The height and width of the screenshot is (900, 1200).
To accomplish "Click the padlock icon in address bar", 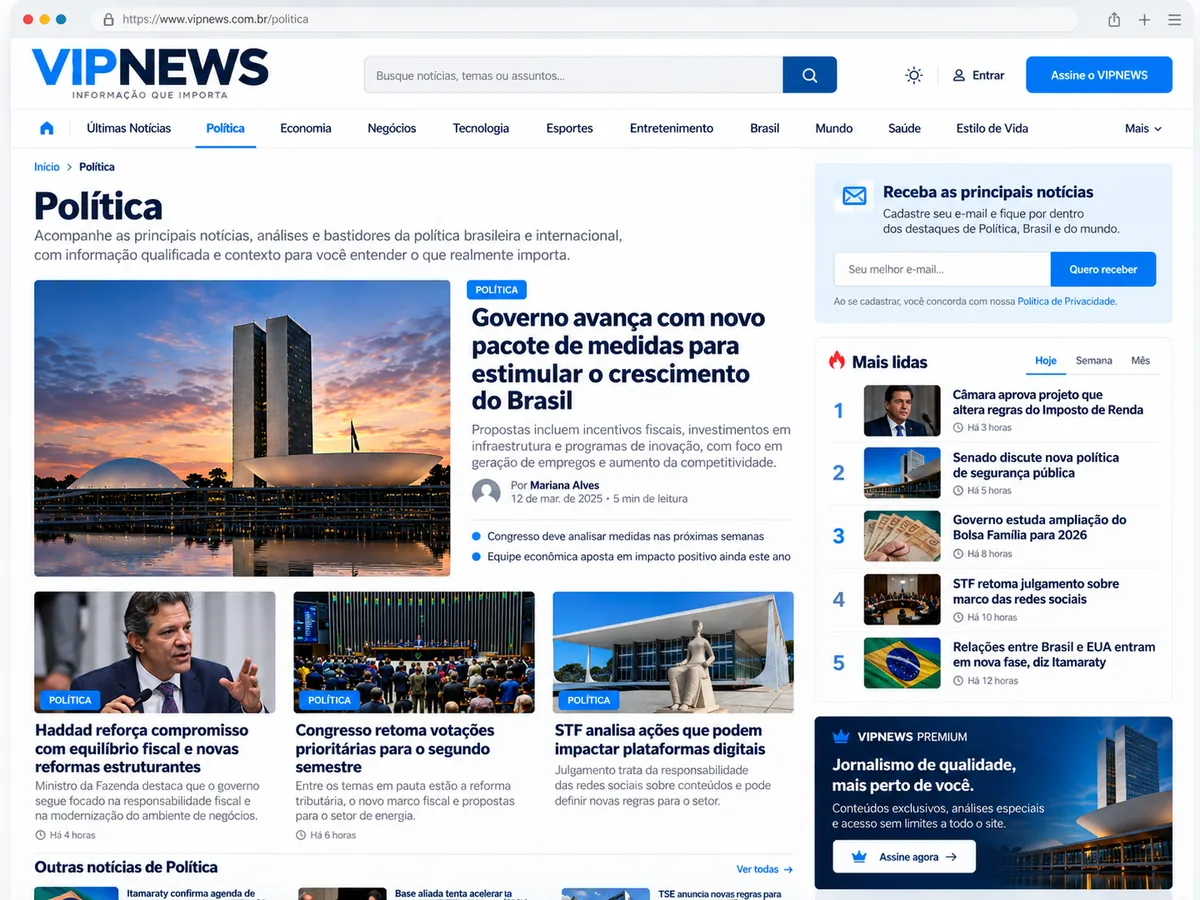I will pyautogui.click(x=108, y=19).
